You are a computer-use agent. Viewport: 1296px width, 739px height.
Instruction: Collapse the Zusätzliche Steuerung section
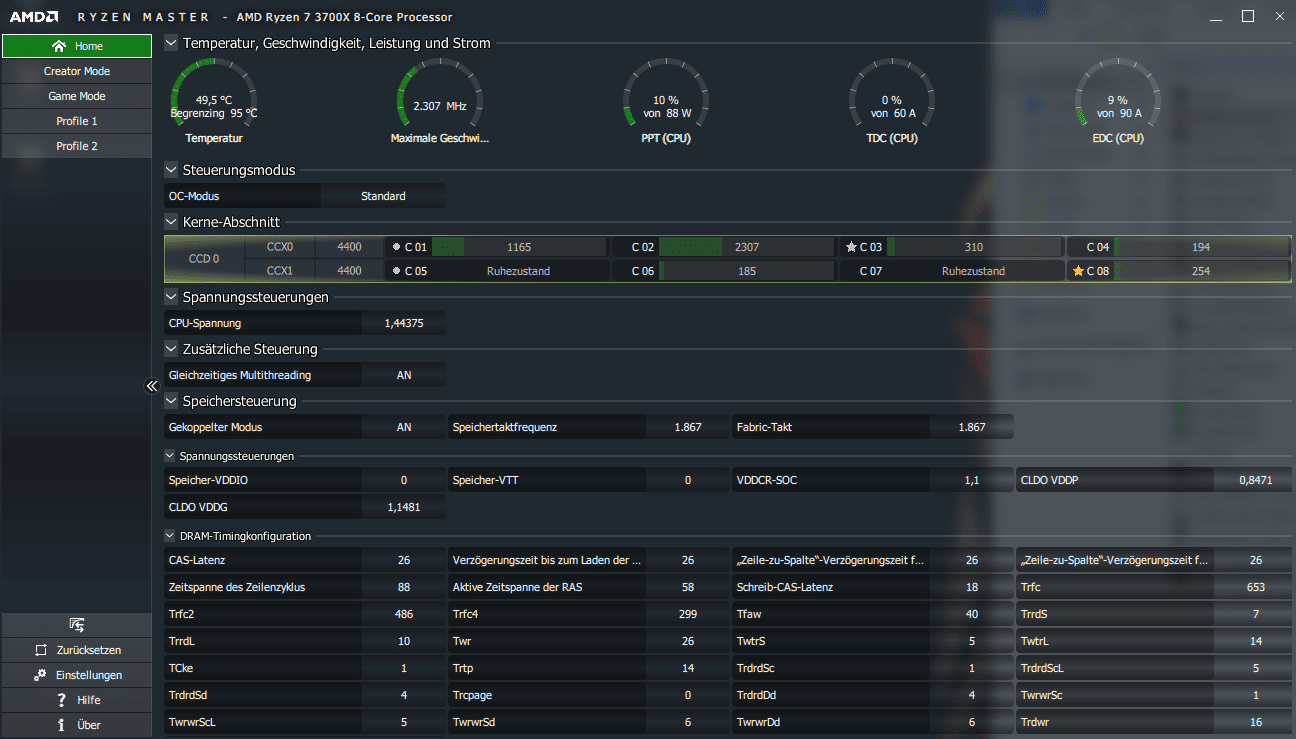(x=171, y=349)
